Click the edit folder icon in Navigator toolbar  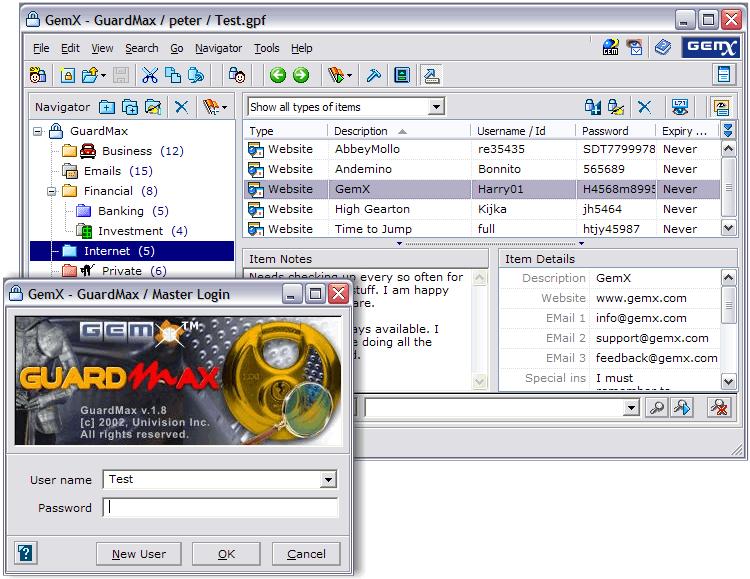(x=154, y=107)
